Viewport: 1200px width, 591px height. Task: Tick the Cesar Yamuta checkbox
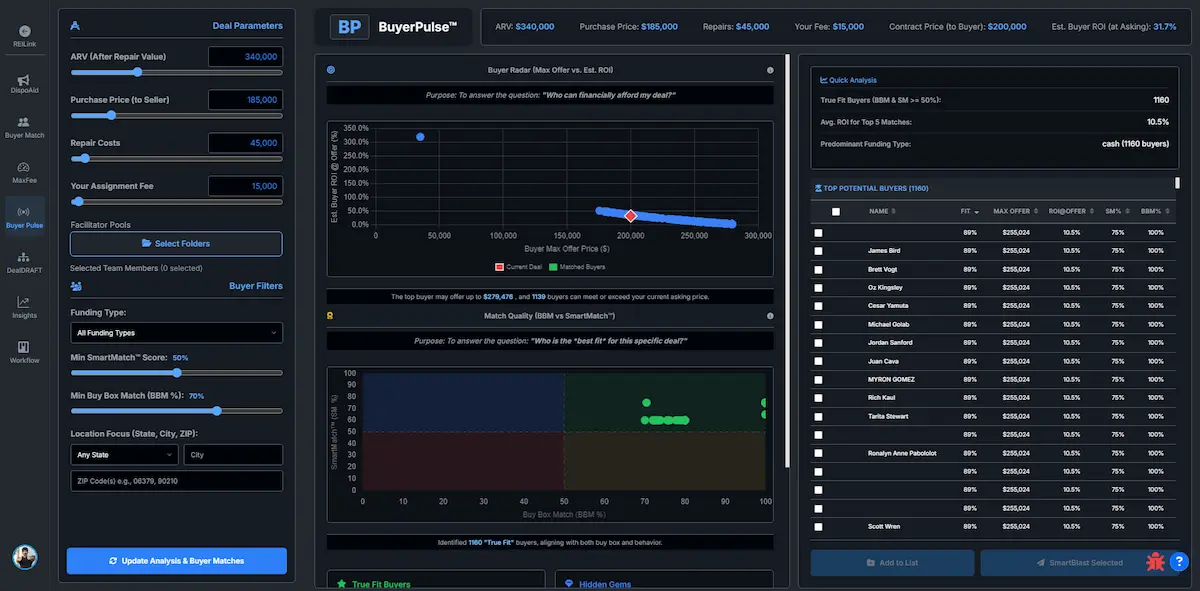(818, 306)
